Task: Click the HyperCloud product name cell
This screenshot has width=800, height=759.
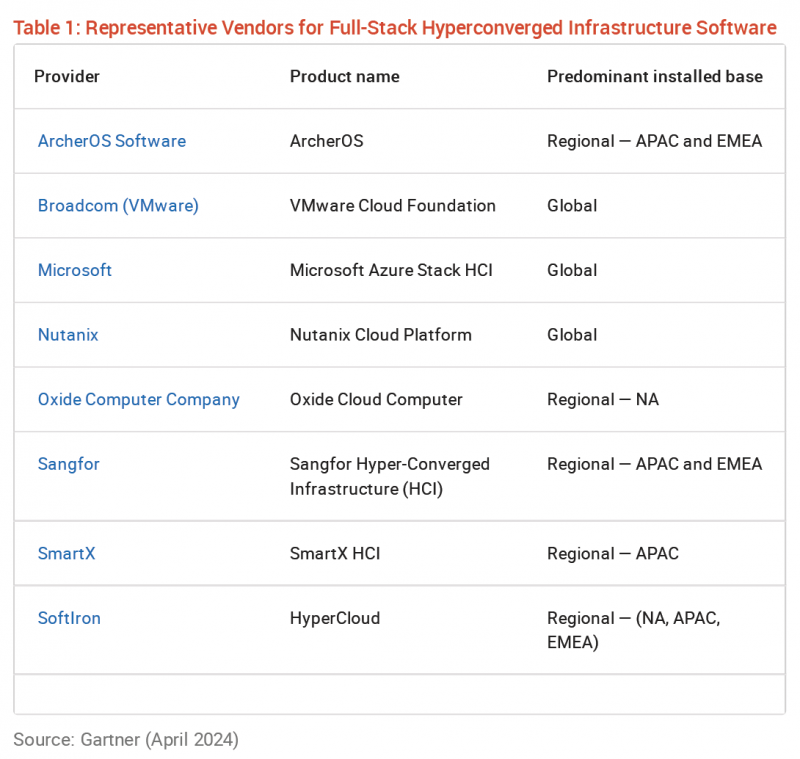Action: coord(335,618)
